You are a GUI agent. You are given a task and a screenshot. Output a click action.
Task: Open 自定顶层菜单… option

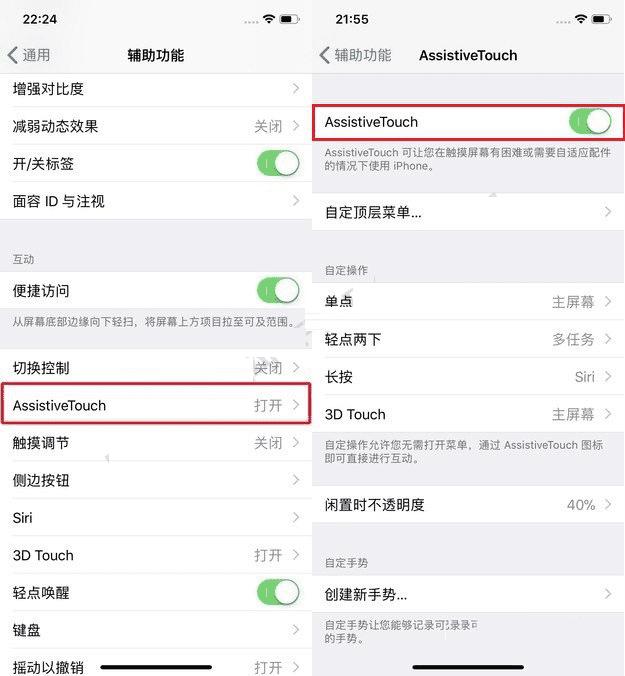tap(468, 212)
